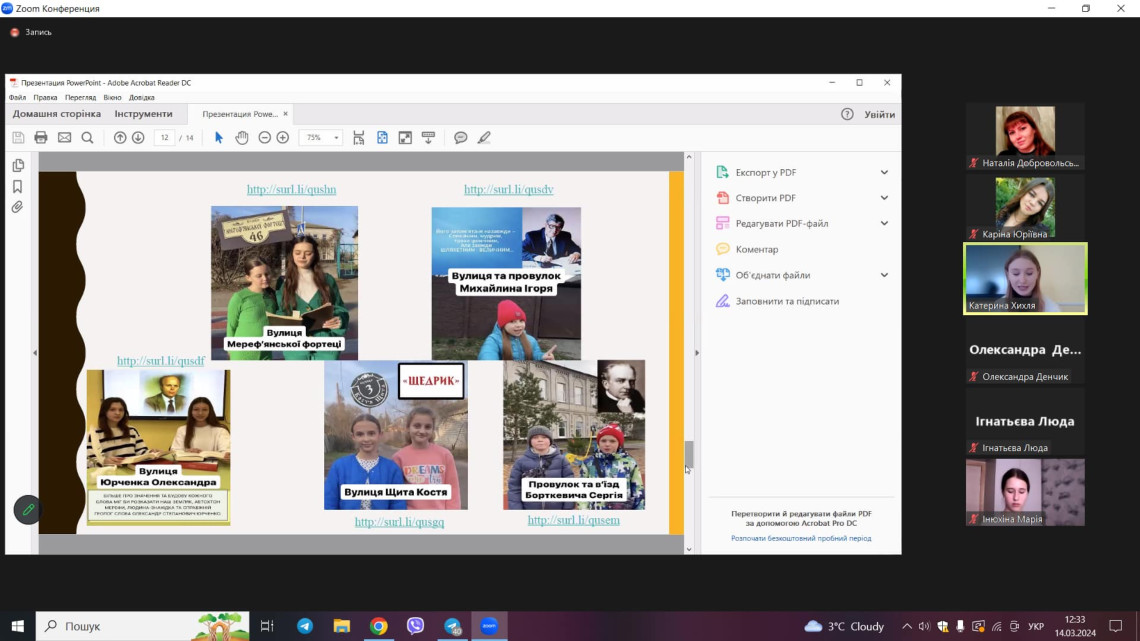The image size is (1140, 641).
Task: Expand the Об'єднати файли section
Action: tap(883, 275)
